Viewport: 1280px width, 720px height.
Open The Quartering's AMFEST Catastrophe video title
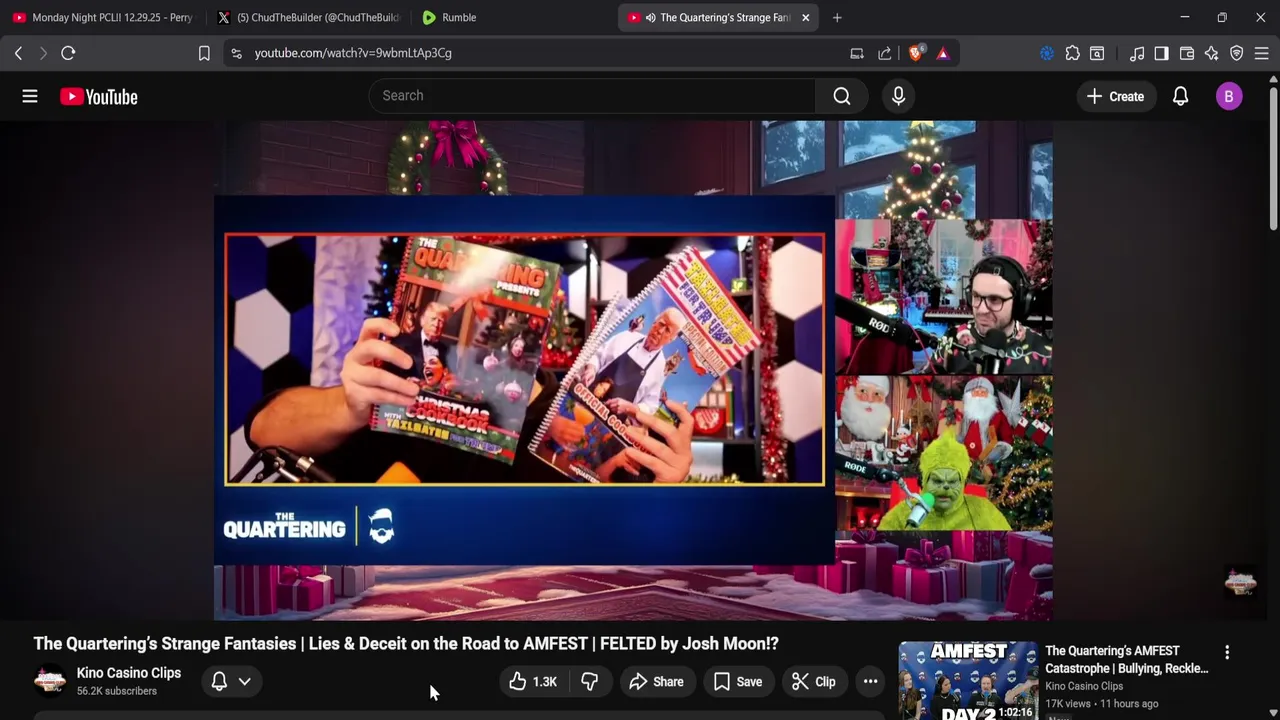tap(1126, 660)
